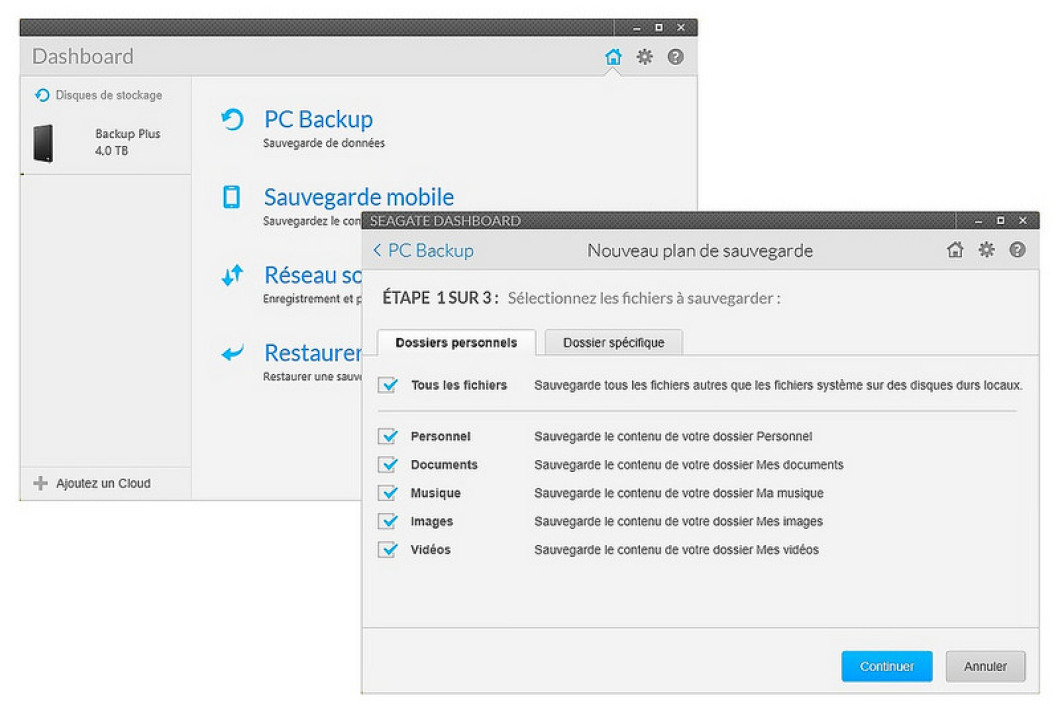The image size is (1060, 708).
Task: Close the back Dashboard window
Action: (681, 28)
